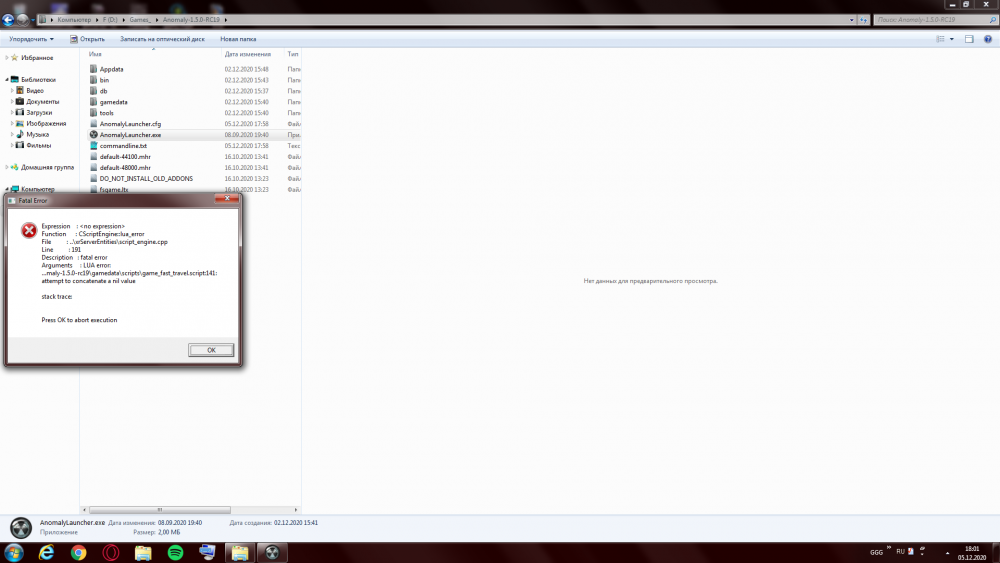Select the tools folder
The width and height of the screenshot is (1000, 563).
(107, 113)
